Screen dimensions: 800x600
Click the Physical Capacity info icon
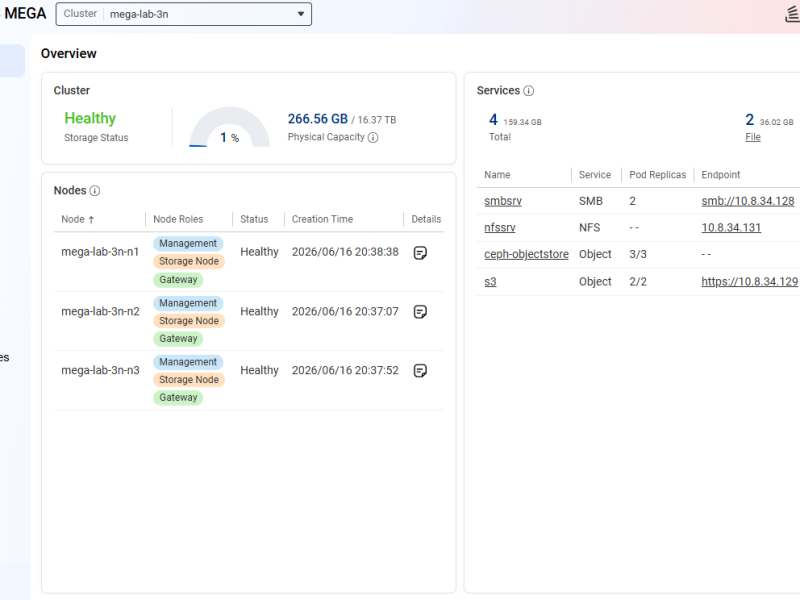373,138
